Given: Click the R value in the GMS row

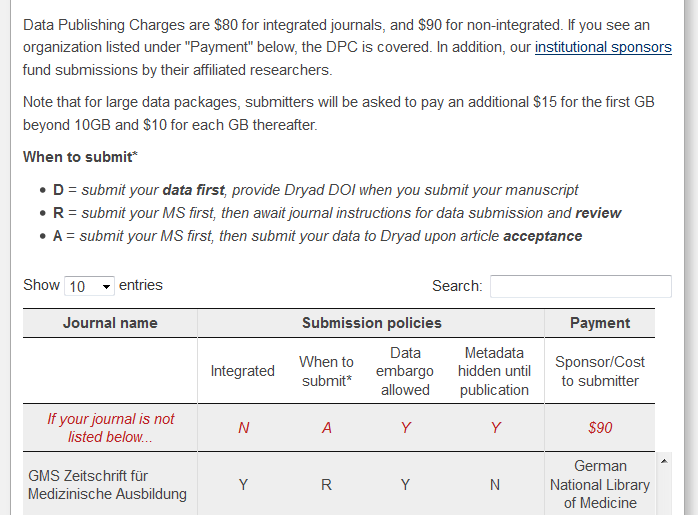Looking at the screenshot, I should (x=326, y=485).
